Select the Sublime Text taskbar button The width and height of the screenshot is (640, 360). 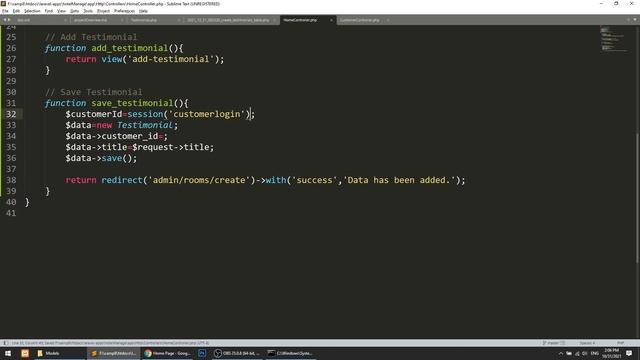[113, 353]
